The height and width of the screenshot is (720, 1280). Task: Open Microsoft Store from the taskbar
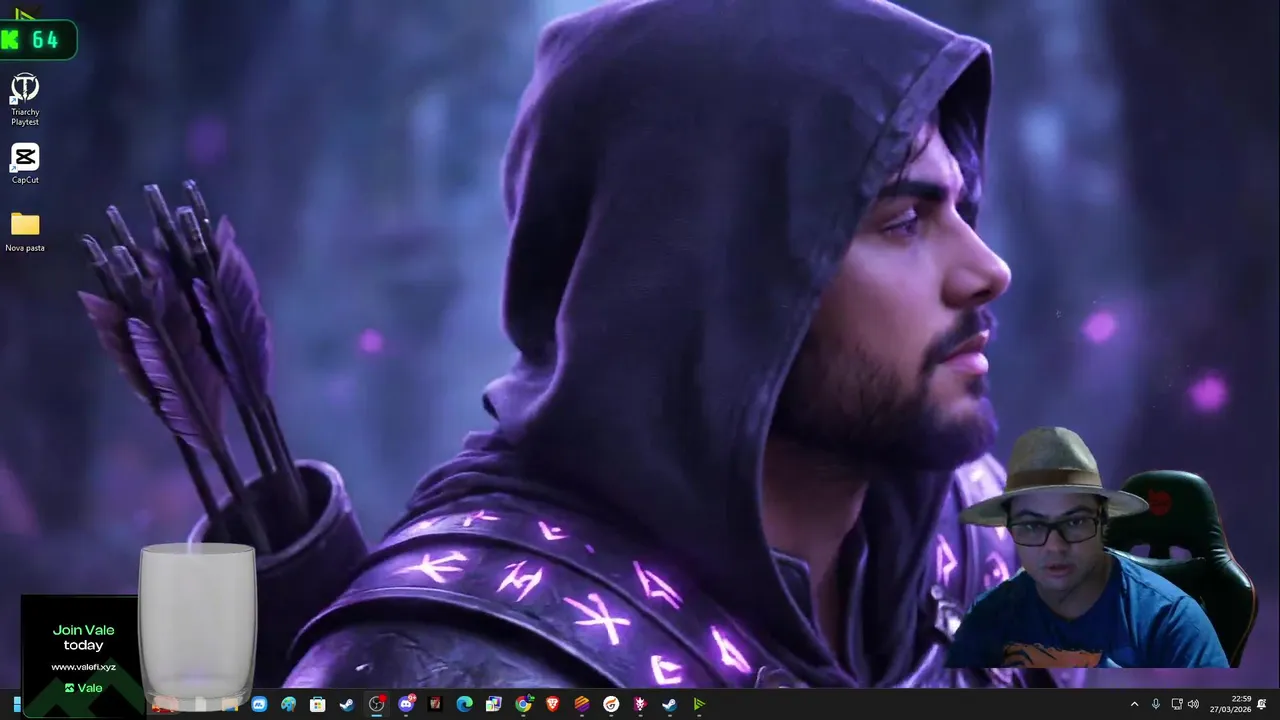coord(317,704)
